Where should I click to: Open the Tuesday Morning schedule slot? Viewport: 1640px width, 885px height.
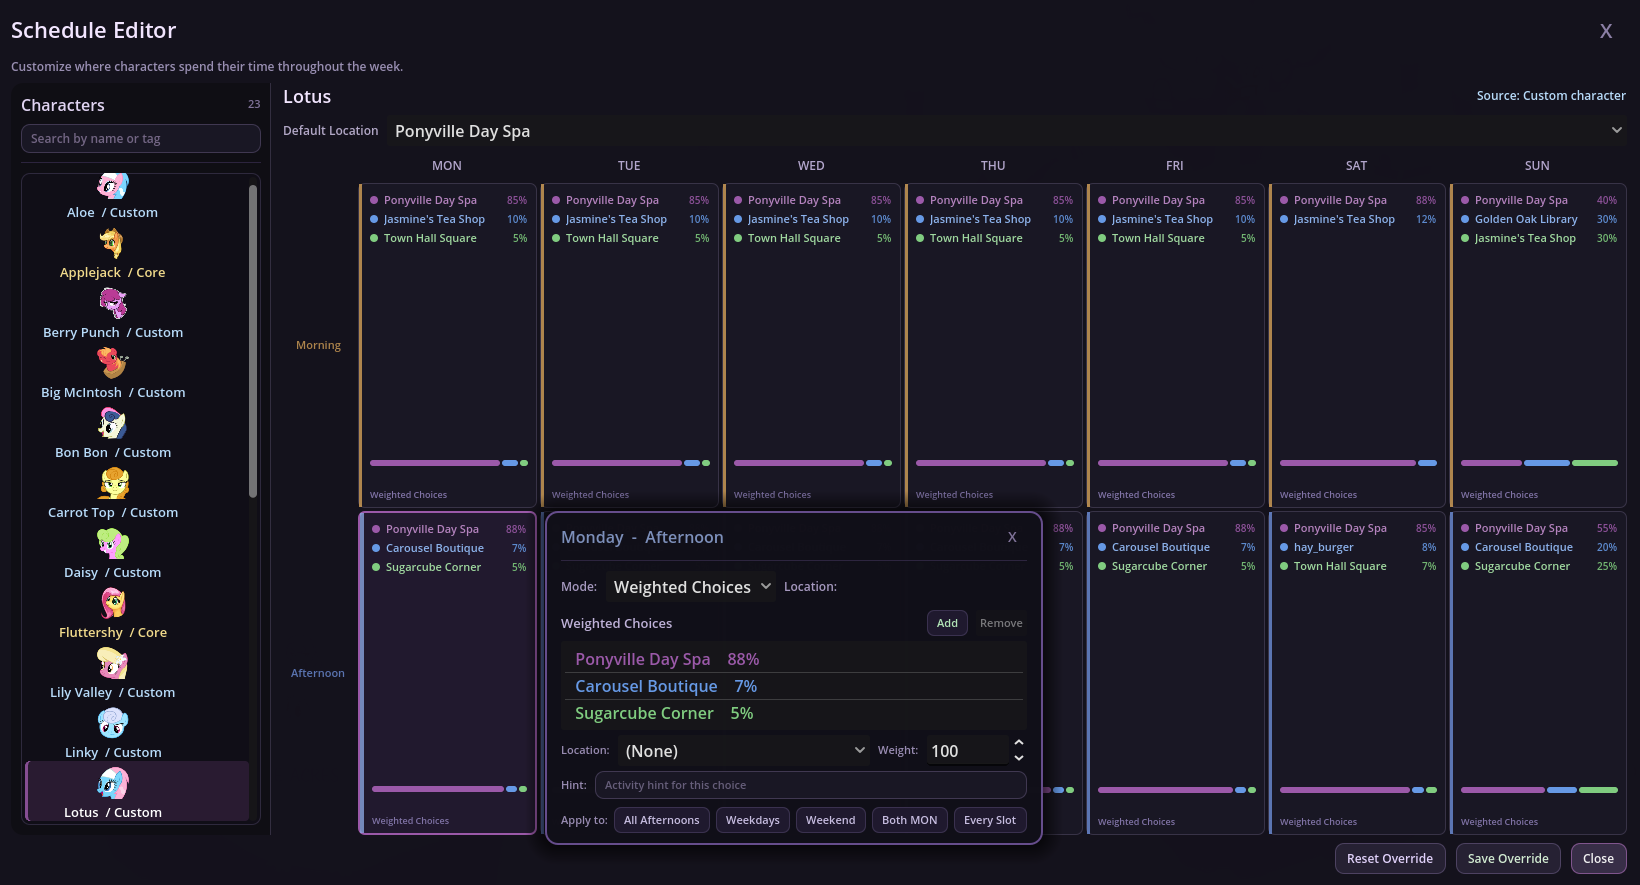[630, 345]
